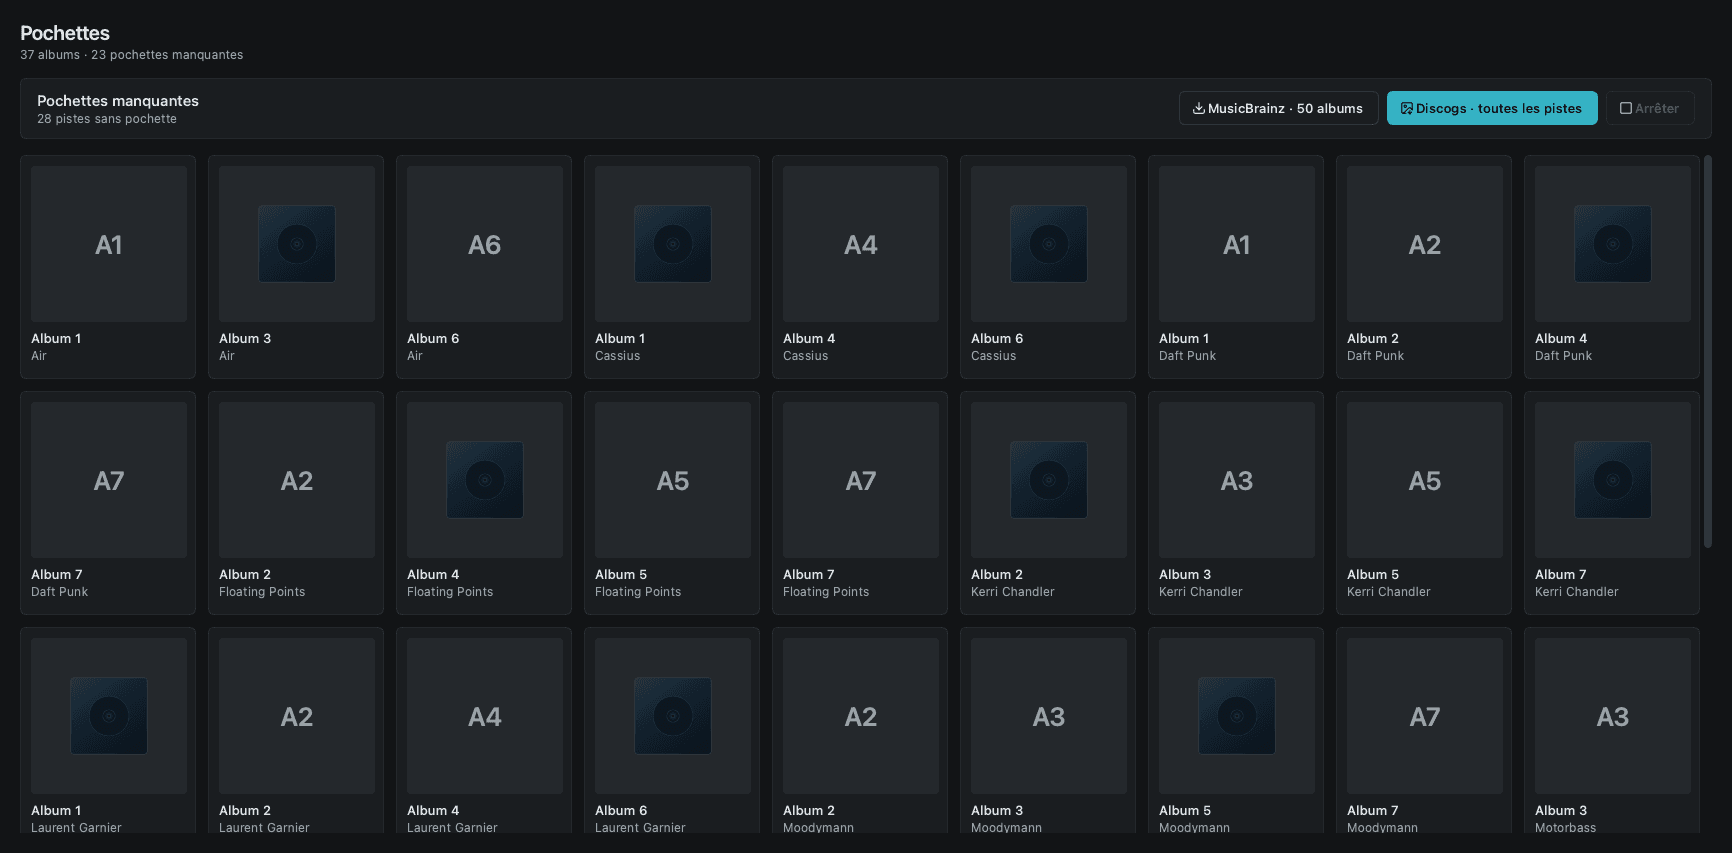
Task: Click the 'Pochettes' page title
Action: [65, 33]
